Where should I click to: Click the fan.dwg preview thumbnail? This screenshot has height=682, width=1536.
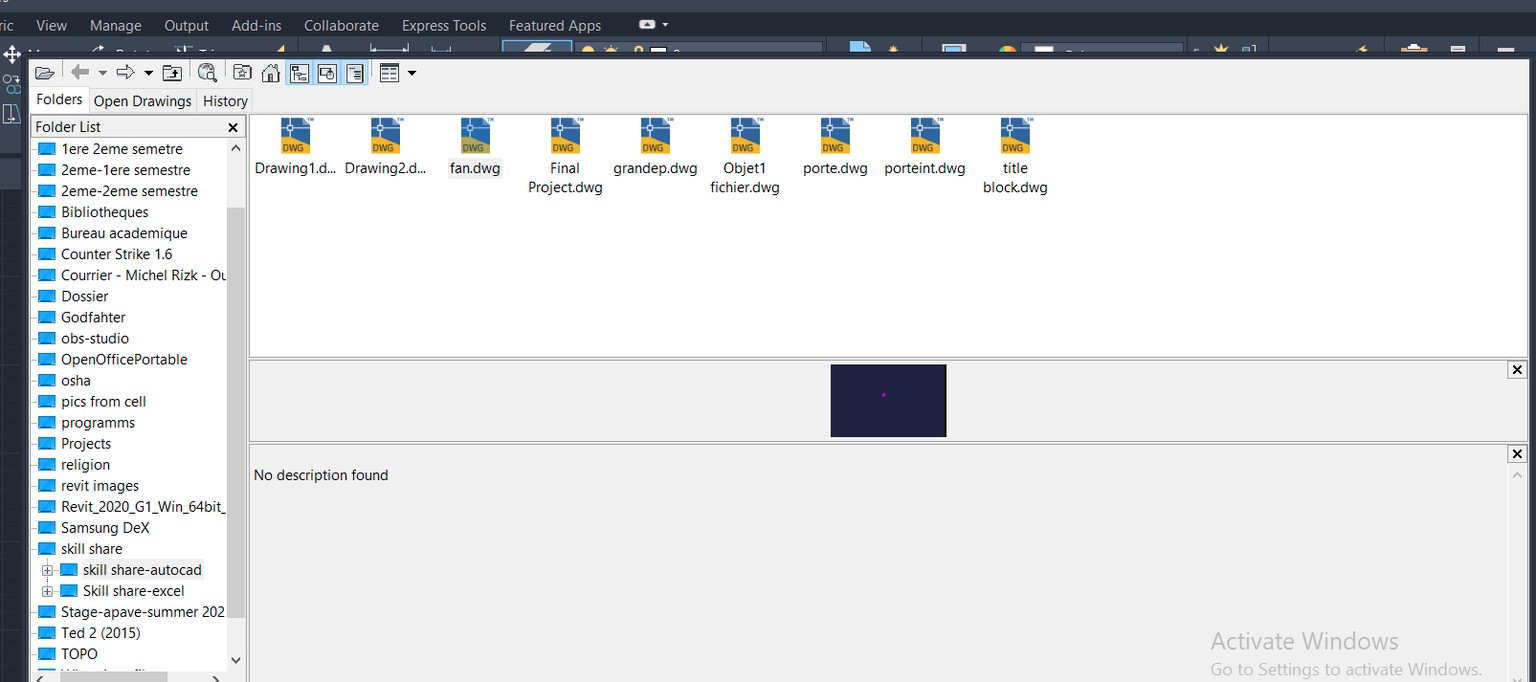pos(888,400)
